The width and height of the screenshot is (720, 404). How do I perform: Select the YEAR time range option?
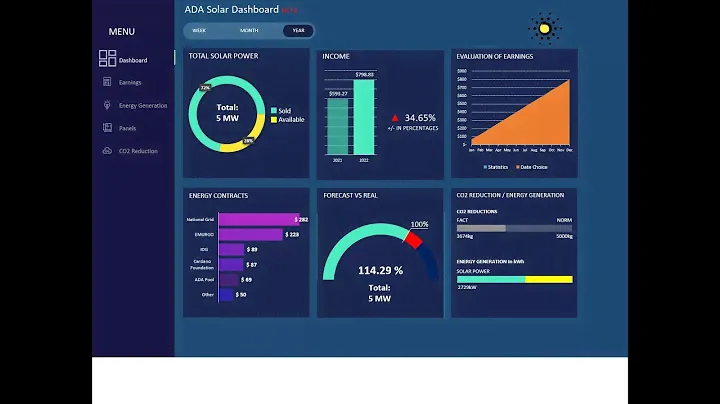[298, 31]
